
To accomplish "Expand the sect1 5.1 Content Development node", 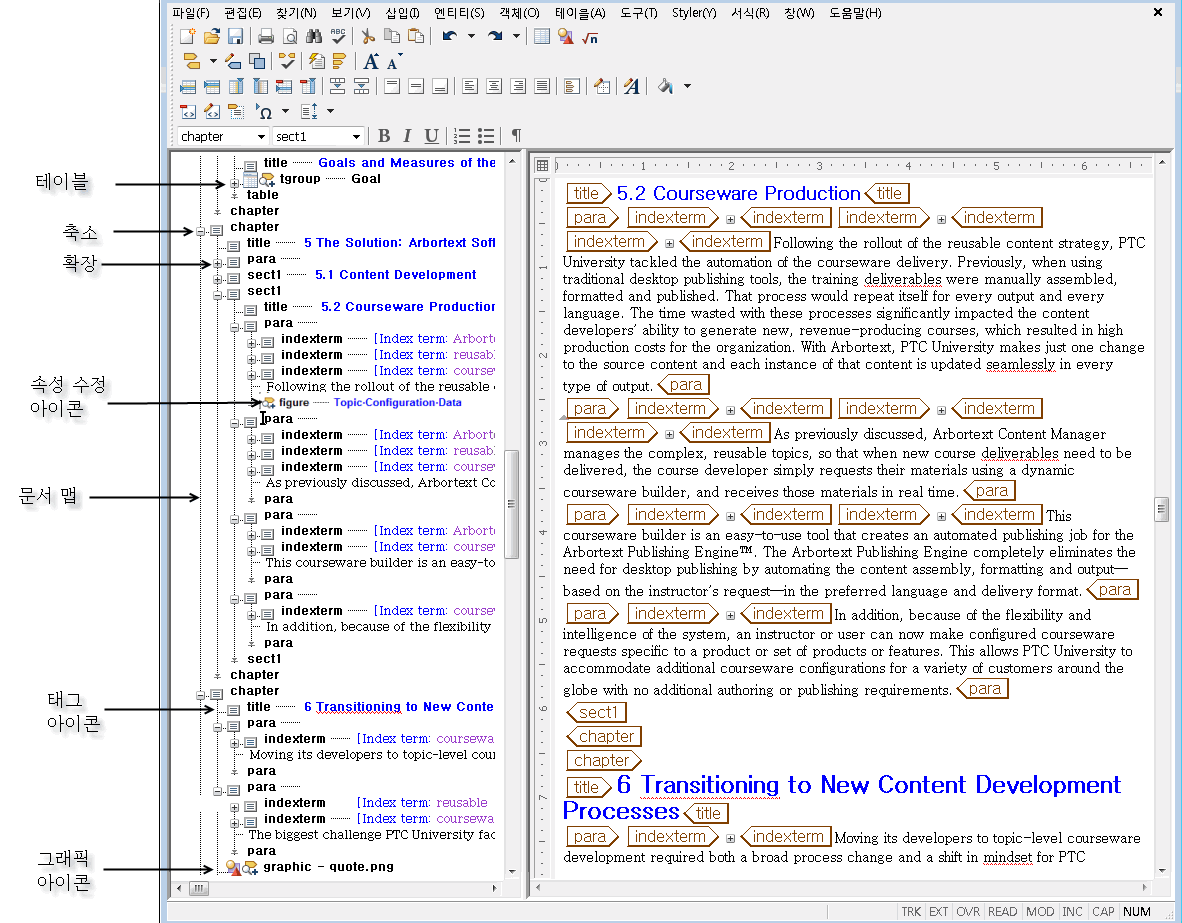I will (217, 279).
